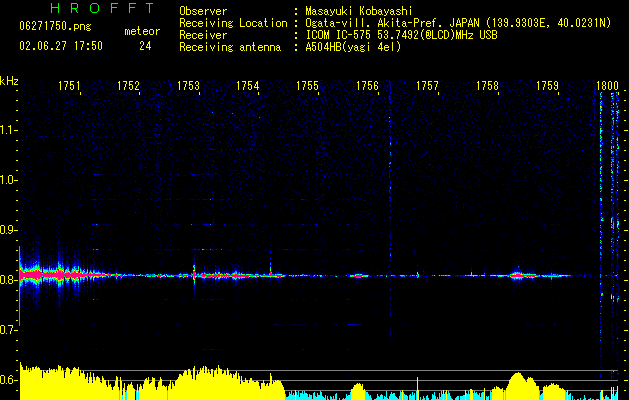629x400 pixels.
Task: Click the Ogata-vill. Akita-Pref. JAPAN location text
Action: (x=458, y=23)
